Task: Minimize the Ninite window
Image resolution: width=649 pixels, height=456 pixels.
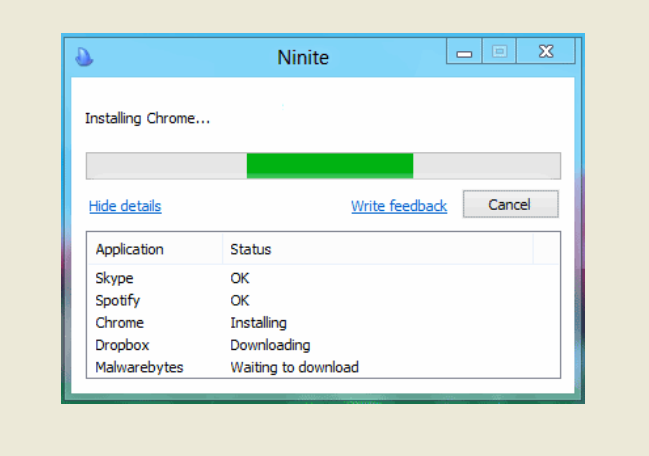Action: click(x=464, y=52)
